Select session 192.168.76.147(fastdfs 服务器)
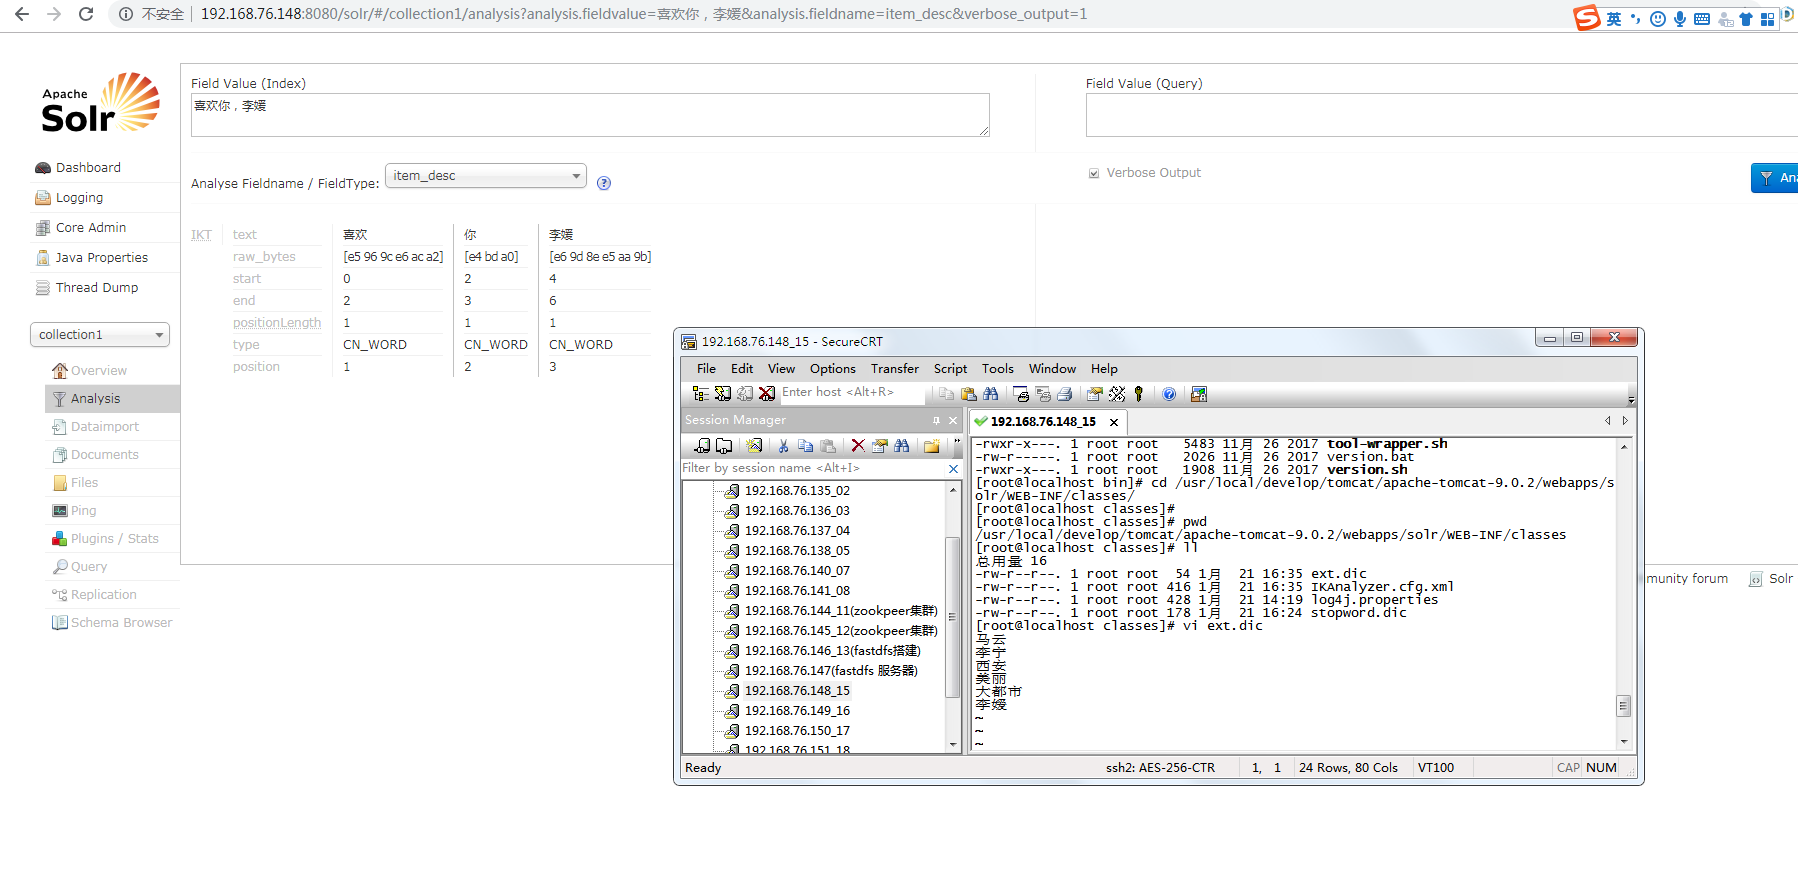This screenshot has width=1798, height=880. (830, 670)
